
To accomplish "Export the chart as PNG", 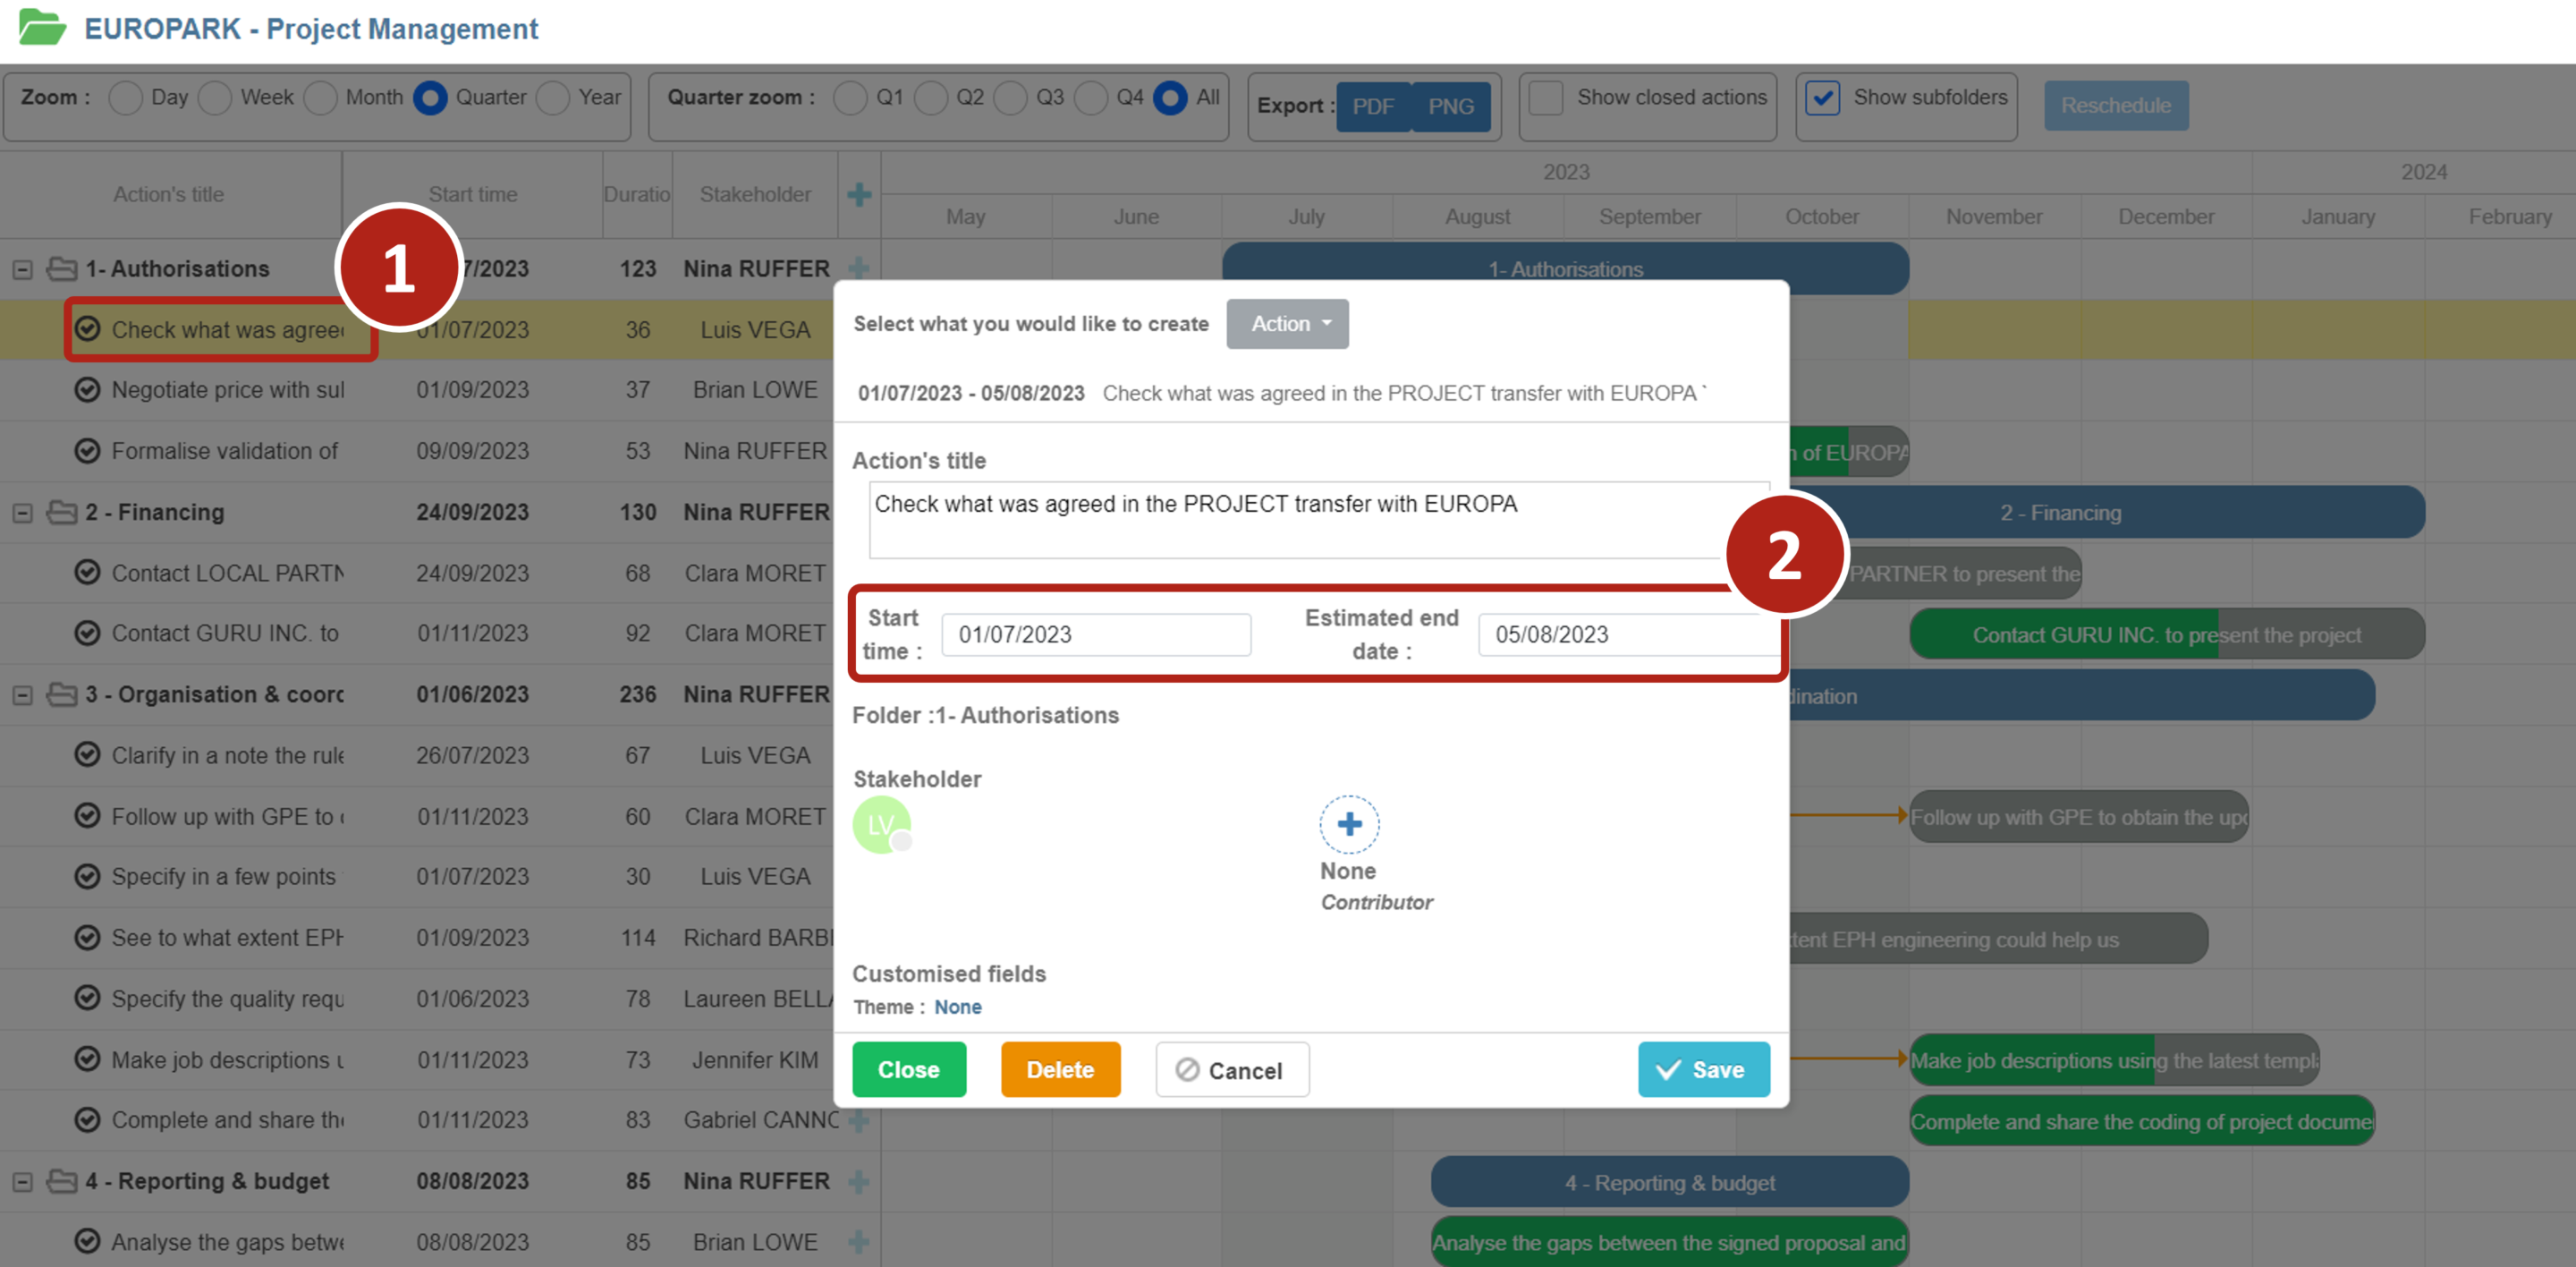I will click(1450, 107).
